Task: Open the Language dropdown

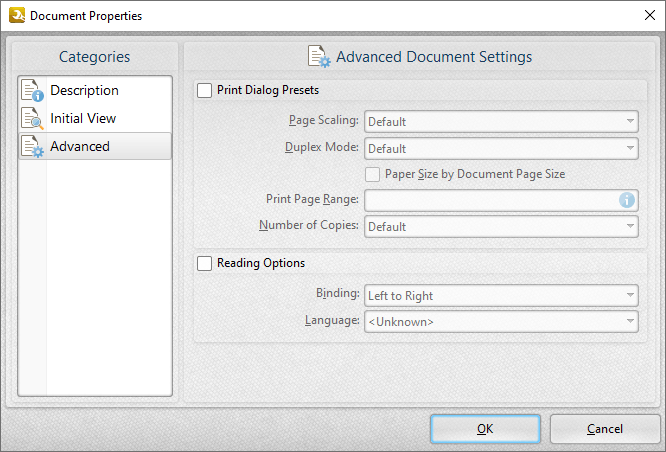Action: point(501,322)
